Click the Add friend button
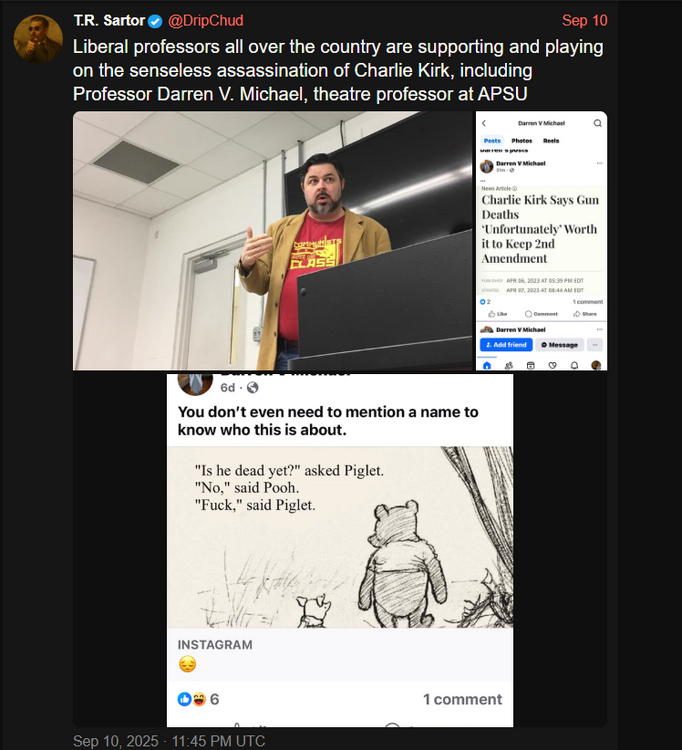682x750 pixels. pos(506,345)
